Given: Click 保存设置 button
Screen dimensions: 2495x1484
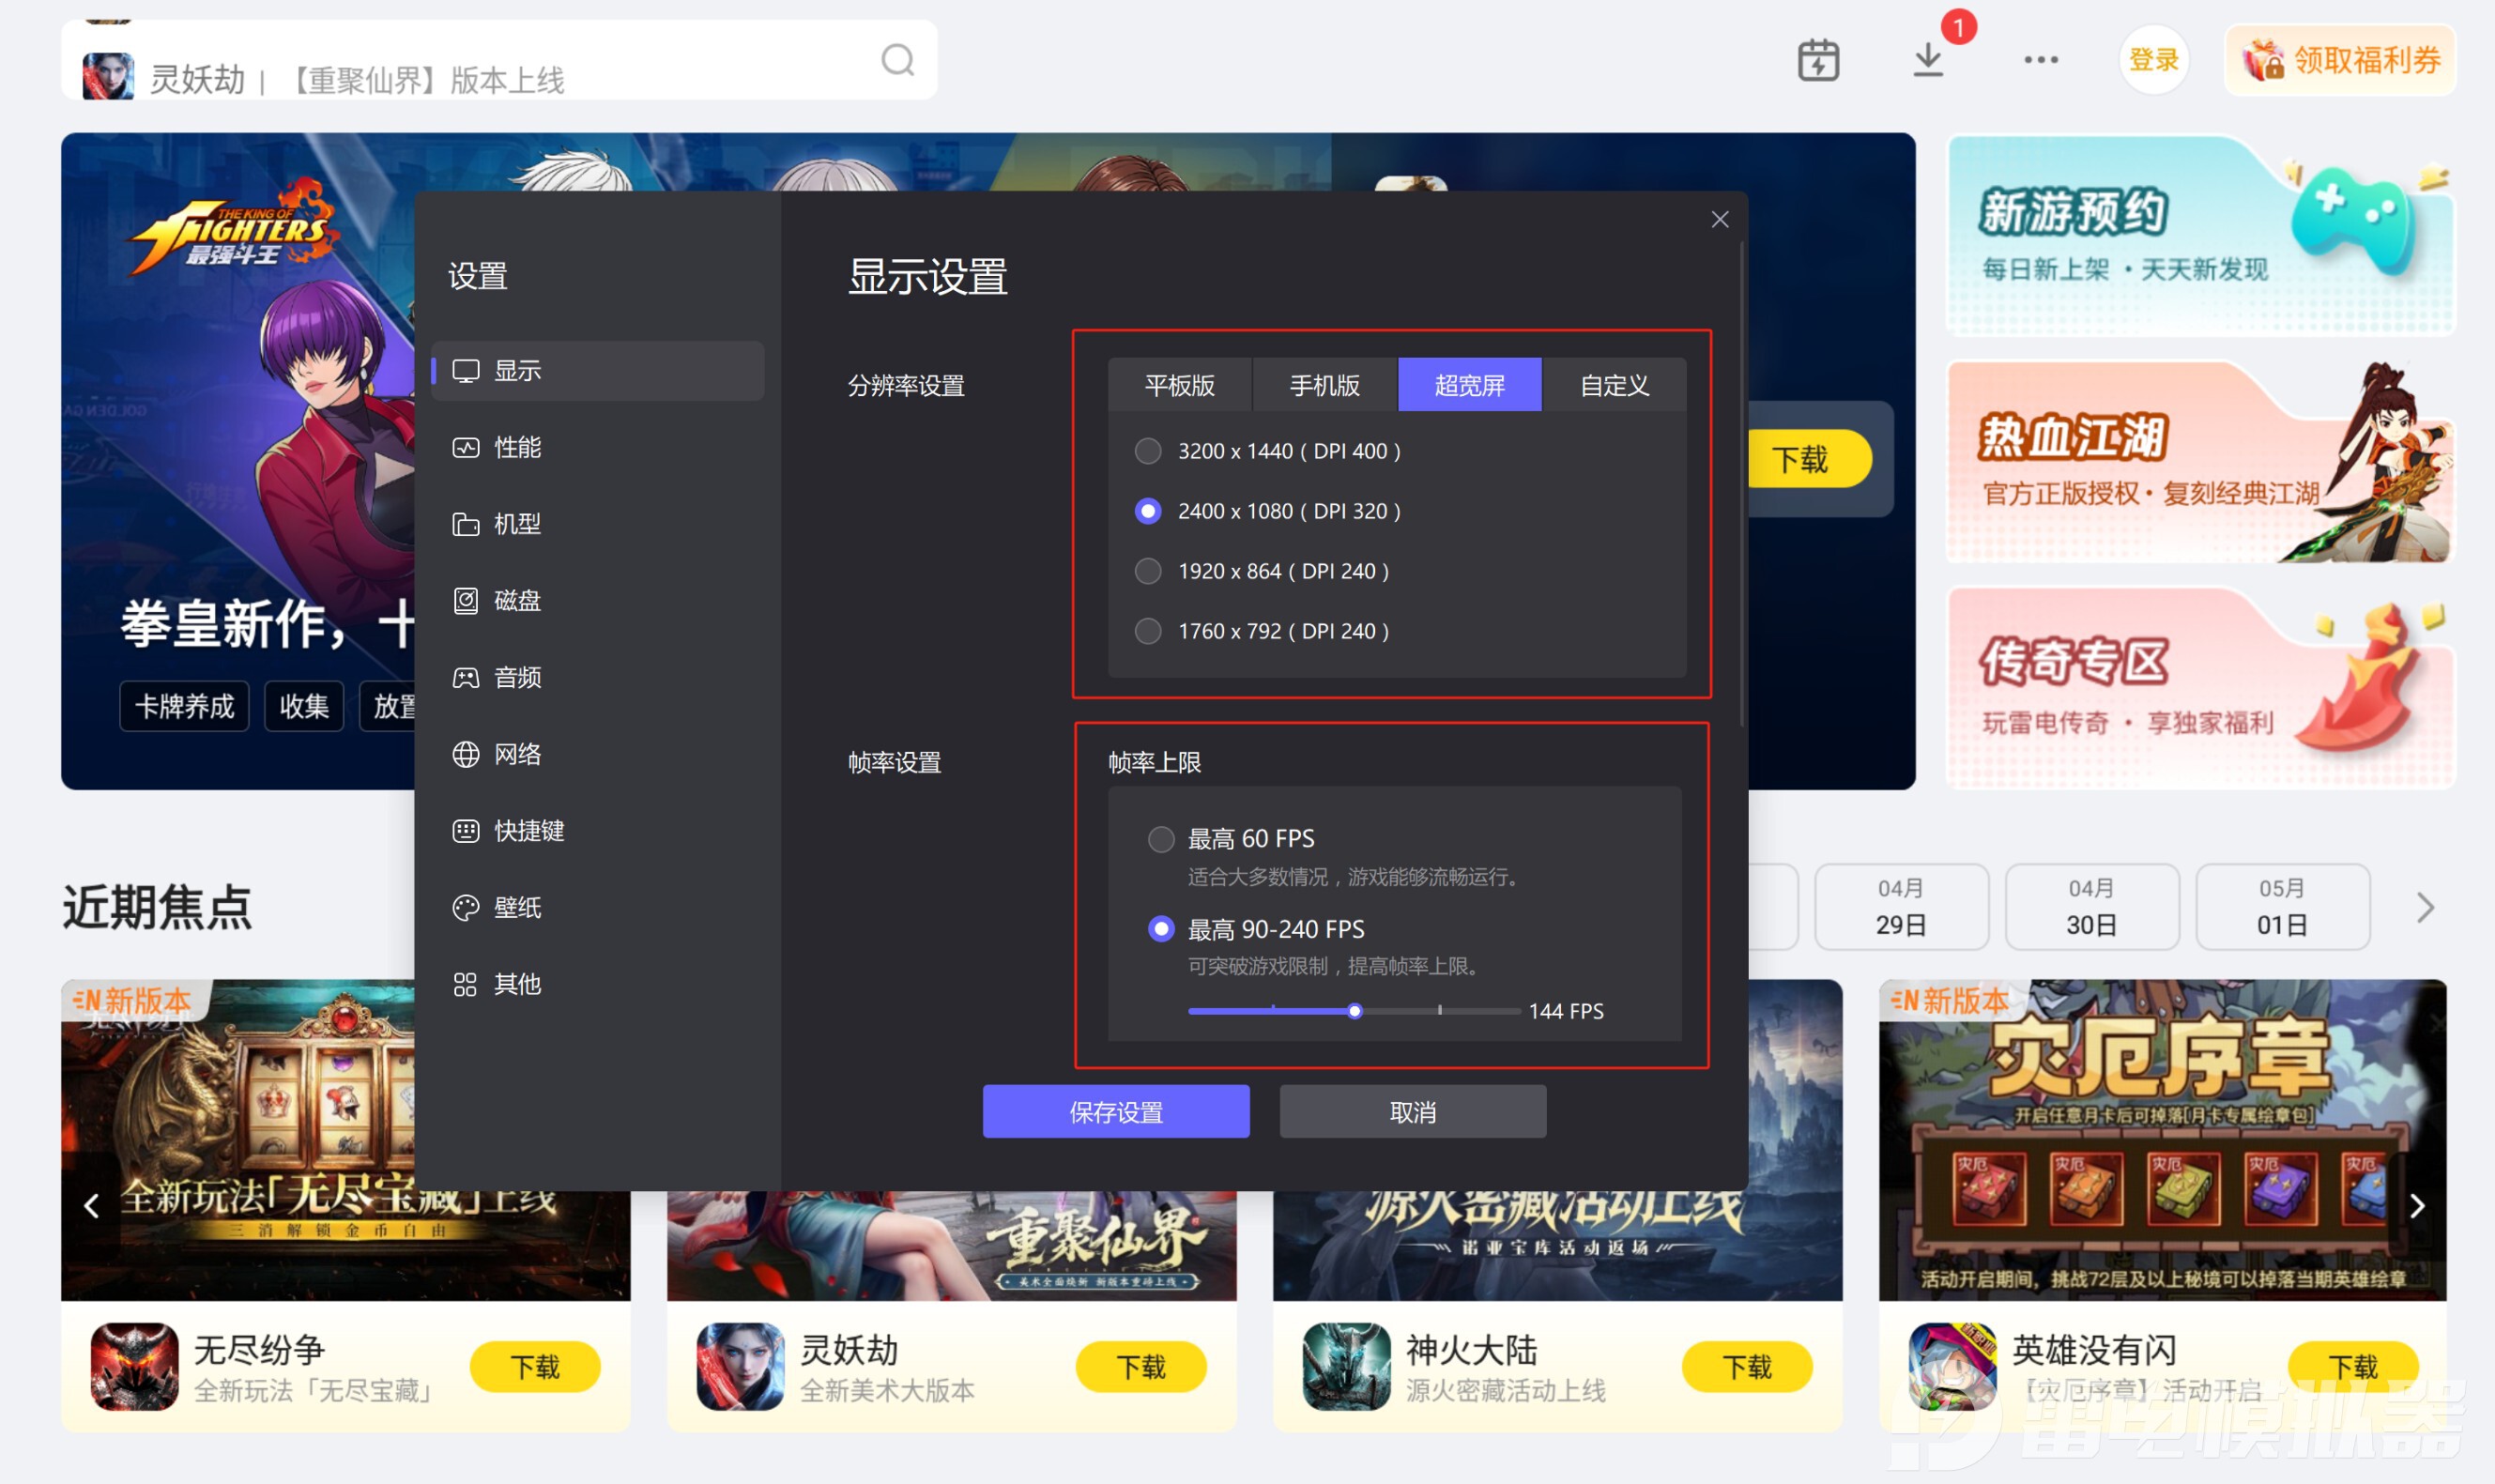Looking at the screenshot, I should coord(1116,1112).
